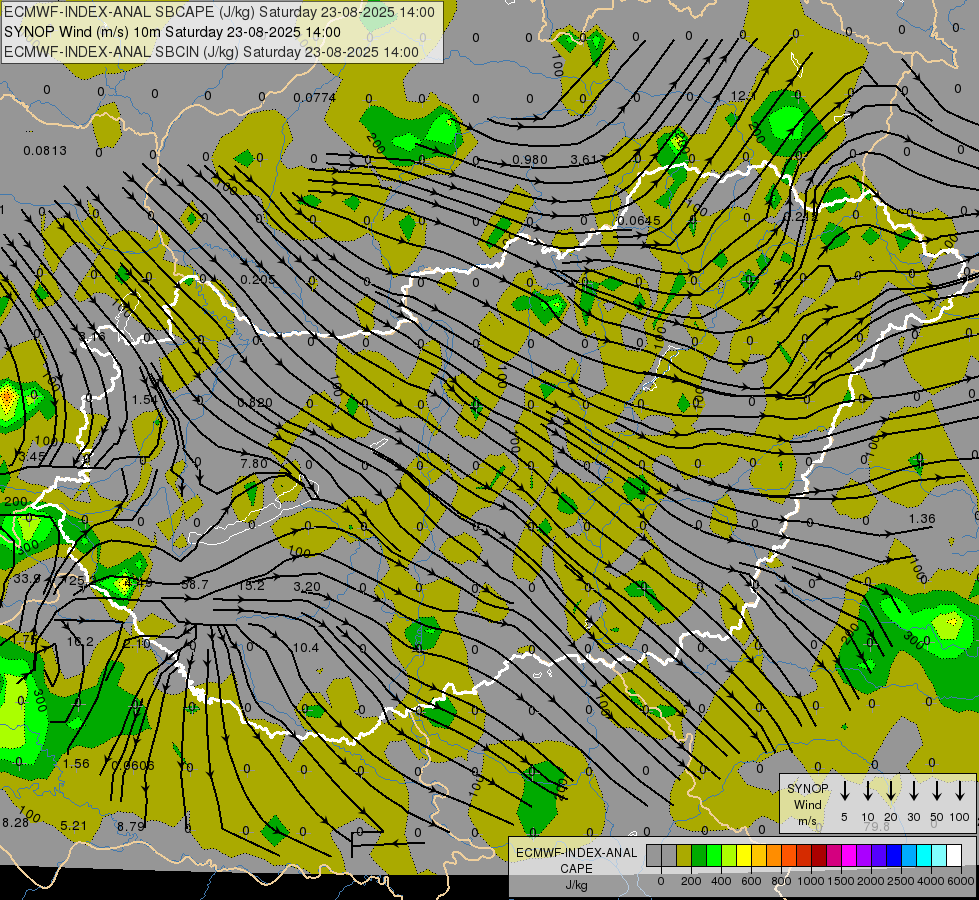The width and height of the screenshot is (979, 900).
Task: Select the dark green CAPE legend swatch
Action: pos(699,855)
